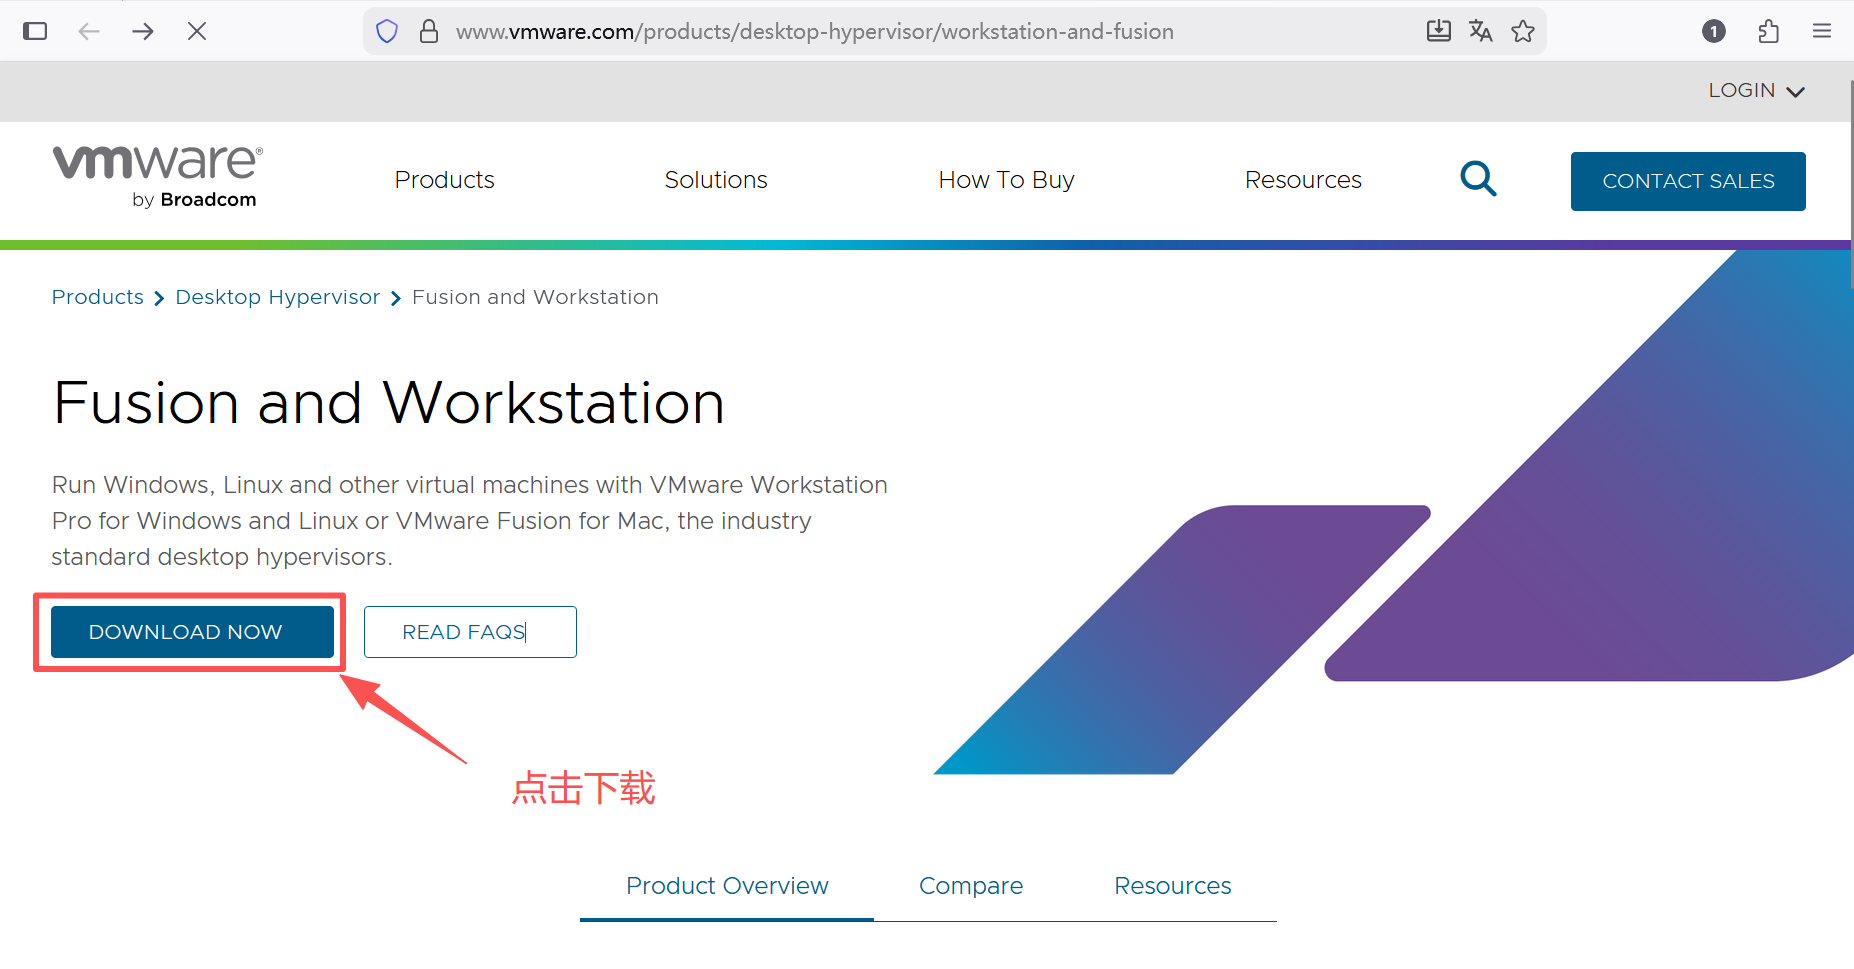Go forward with the browser forward arrow
Viewport: 1854px width, 969px height.
pos(143,31)
